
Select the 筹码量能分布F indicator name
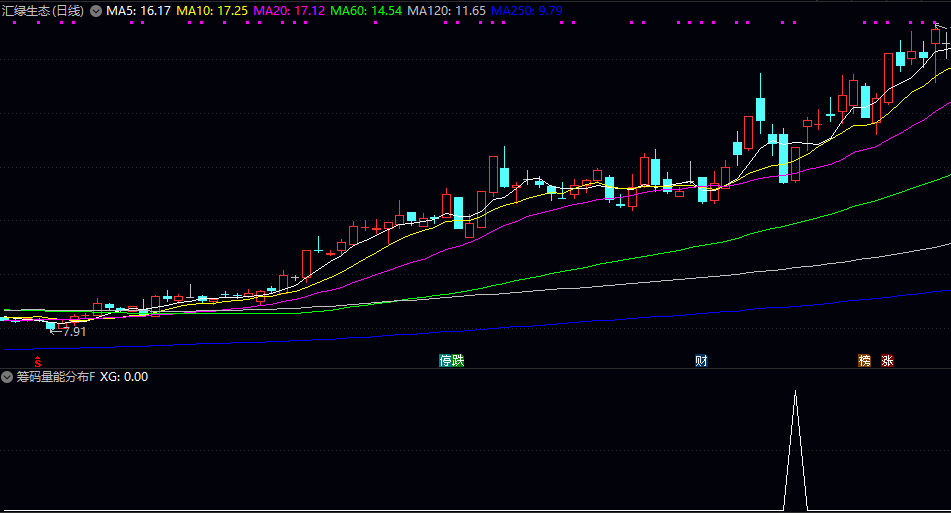tap(55, 377)
